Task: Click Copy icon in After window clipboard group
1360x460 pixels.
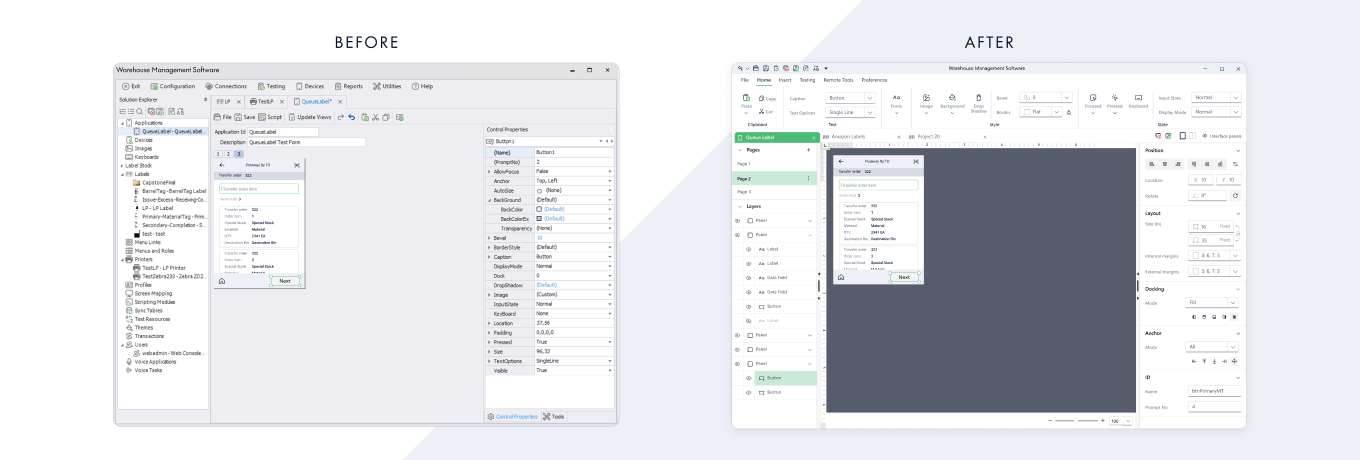Action: pos(761,98)
